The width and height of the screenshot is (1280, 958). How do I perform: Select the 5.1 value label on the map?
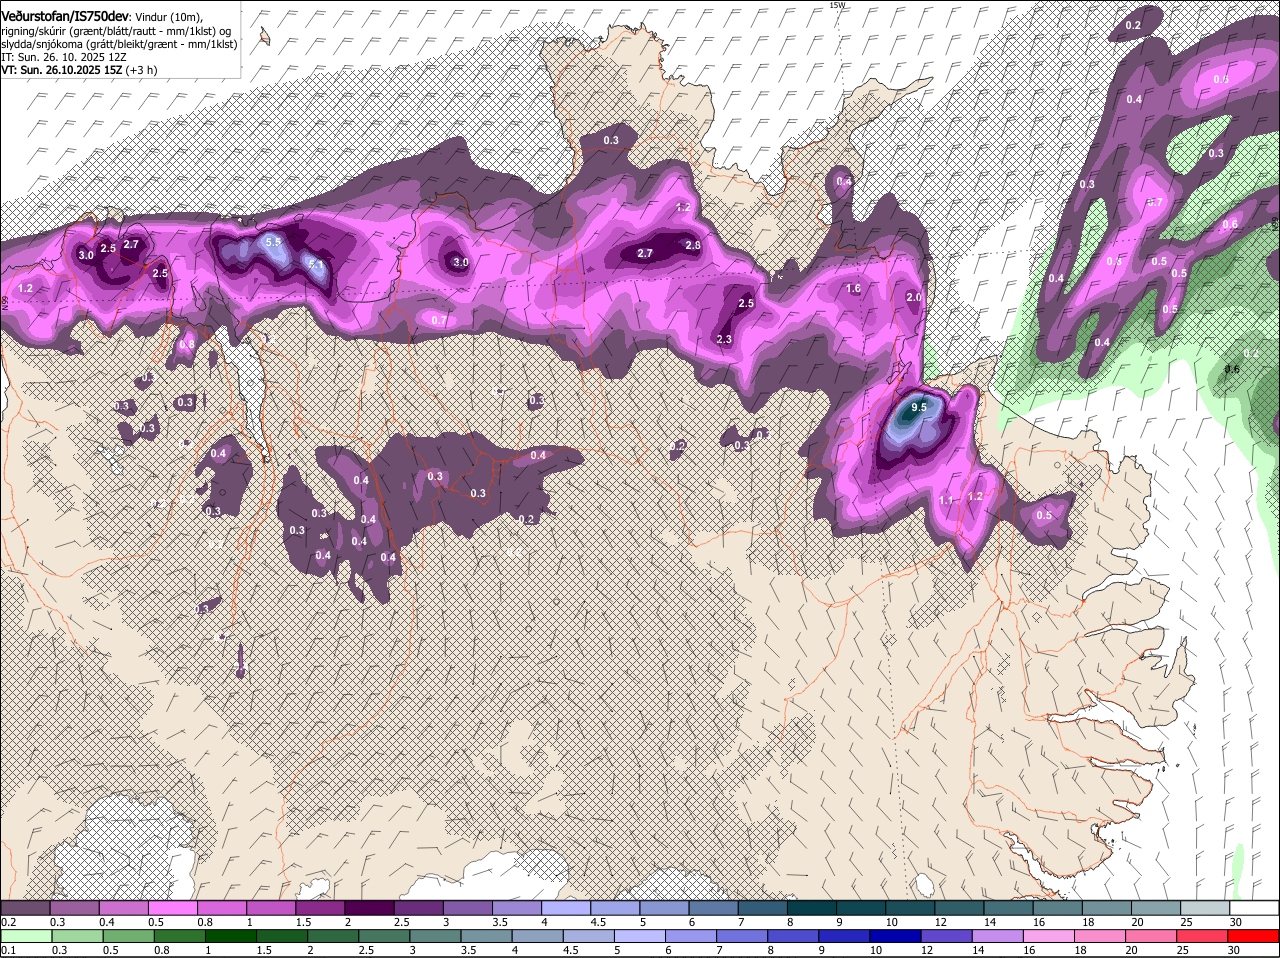(315, 265)
